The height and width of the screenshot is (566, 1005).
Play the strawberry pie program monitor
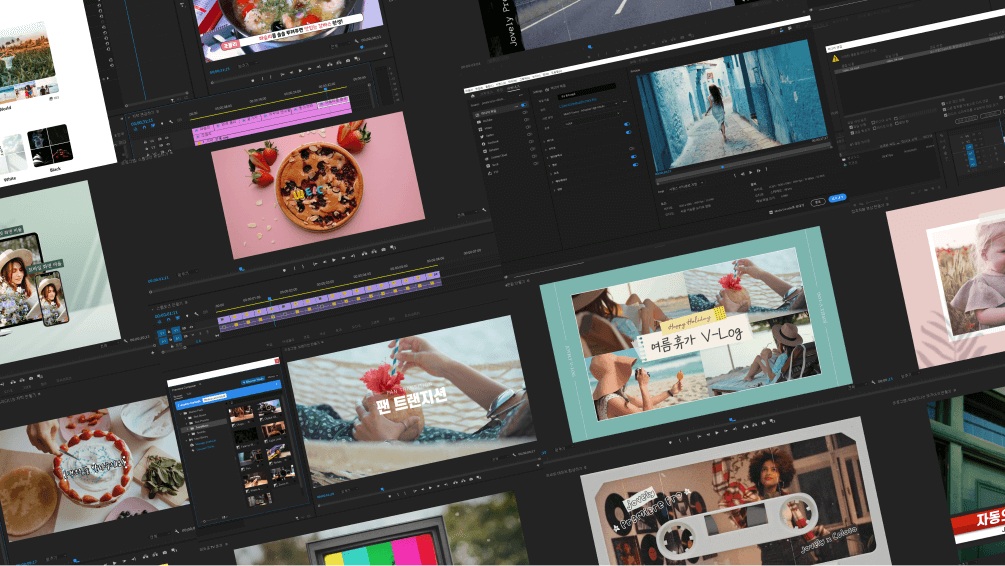334,260
